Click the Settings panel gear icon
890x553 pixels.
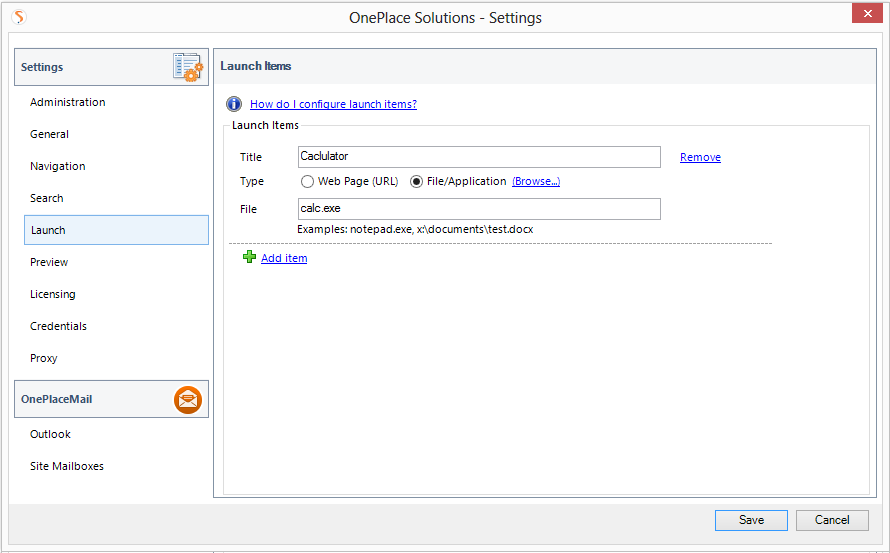187,67
